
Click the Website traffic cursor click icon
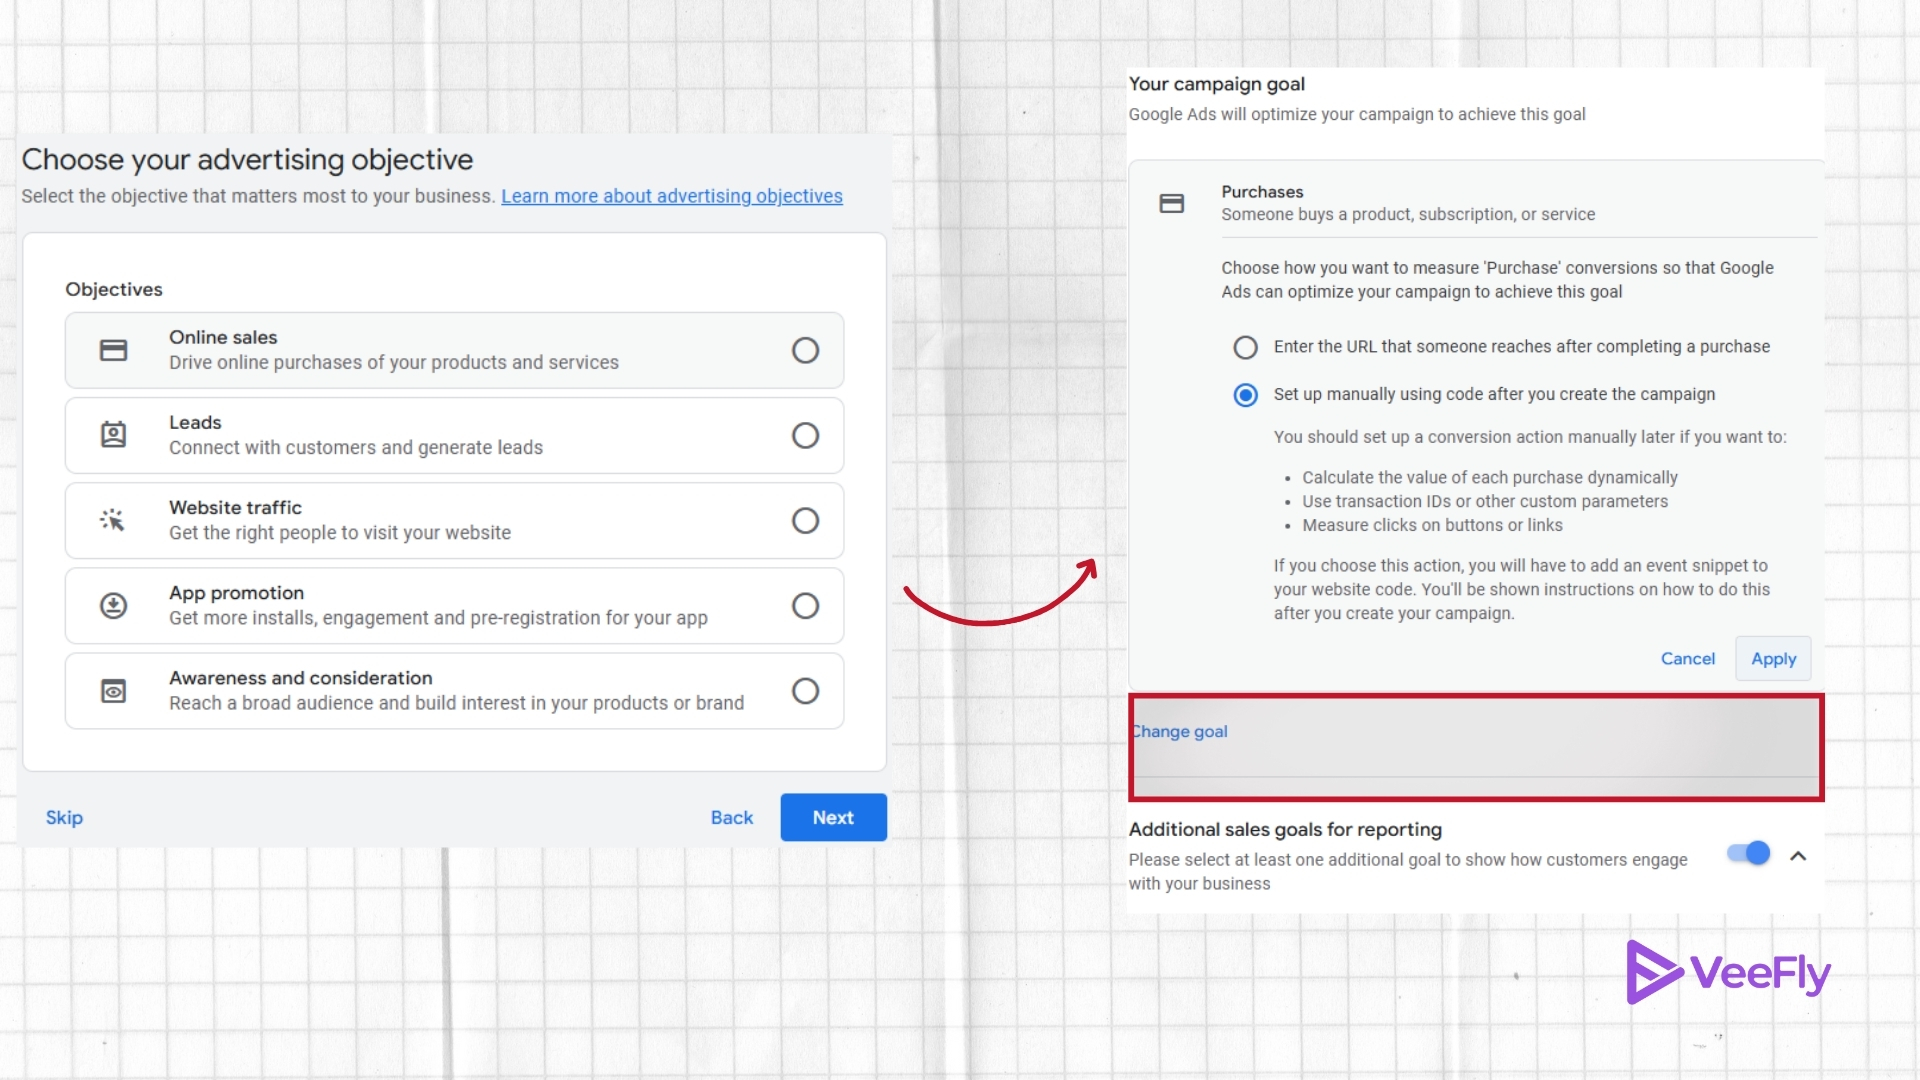coord(112,520)
